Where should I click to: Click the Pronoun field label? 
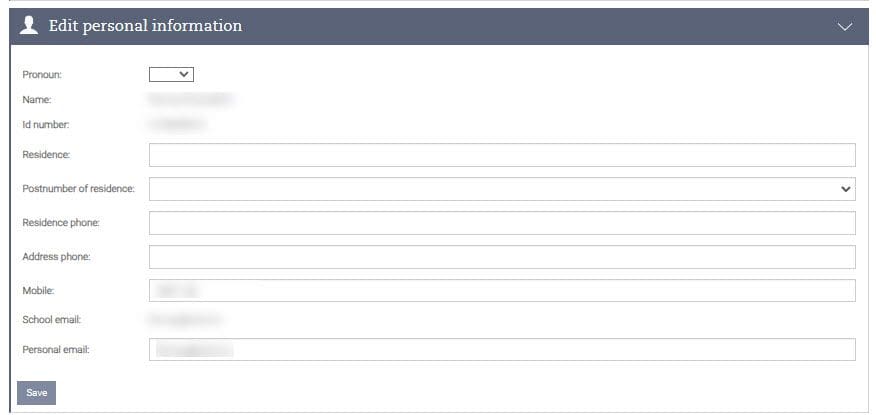click(42, 74)
